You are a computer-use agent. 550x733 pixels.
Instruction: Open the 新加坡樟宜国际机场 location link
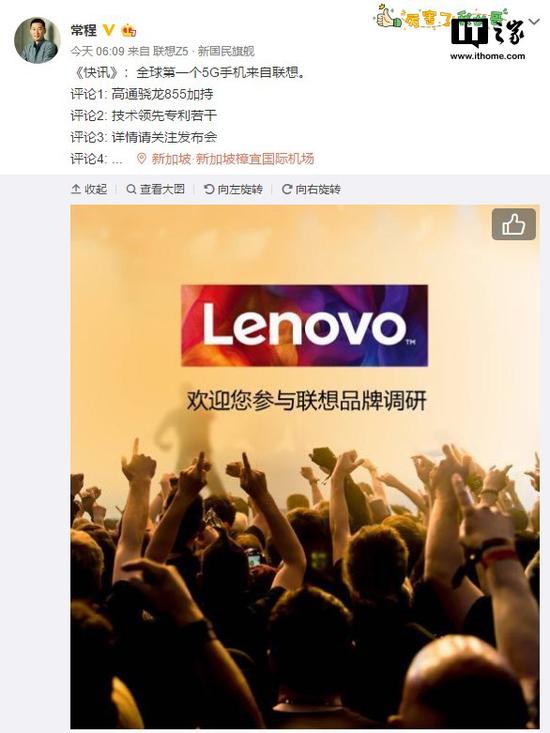point(233,159)
